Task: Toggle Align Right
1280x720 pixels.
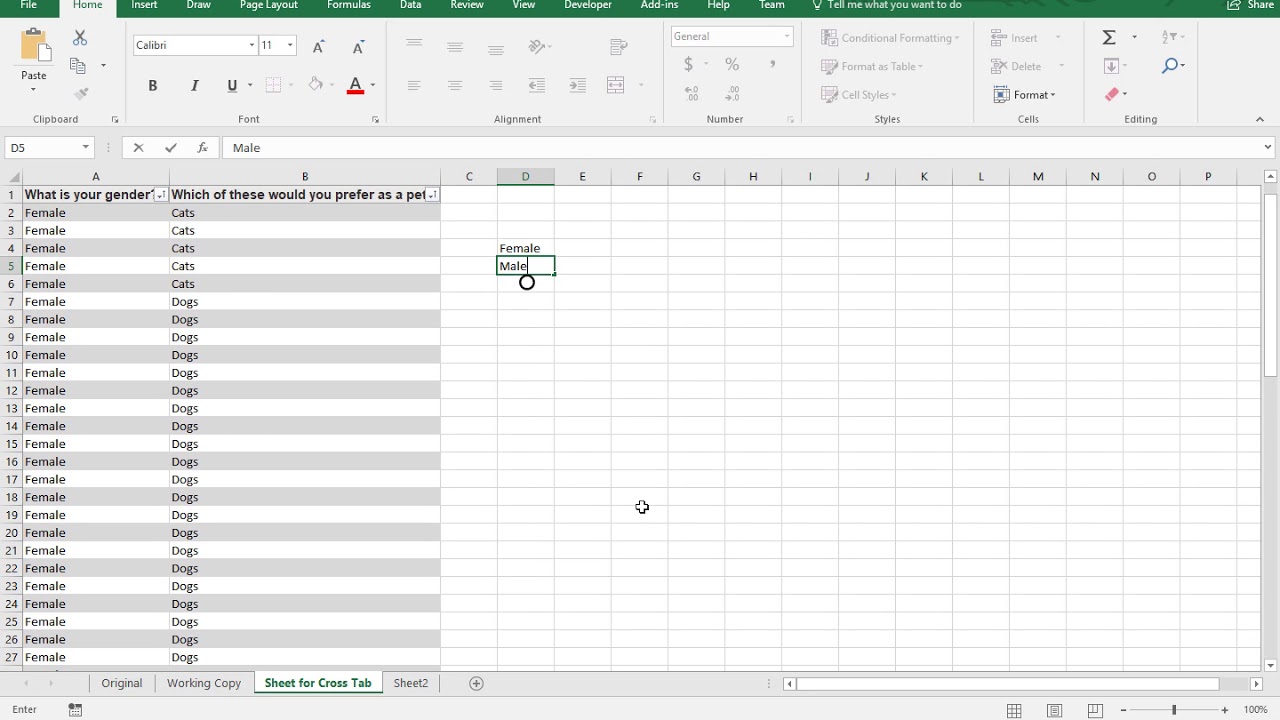Action: point(496,86)
